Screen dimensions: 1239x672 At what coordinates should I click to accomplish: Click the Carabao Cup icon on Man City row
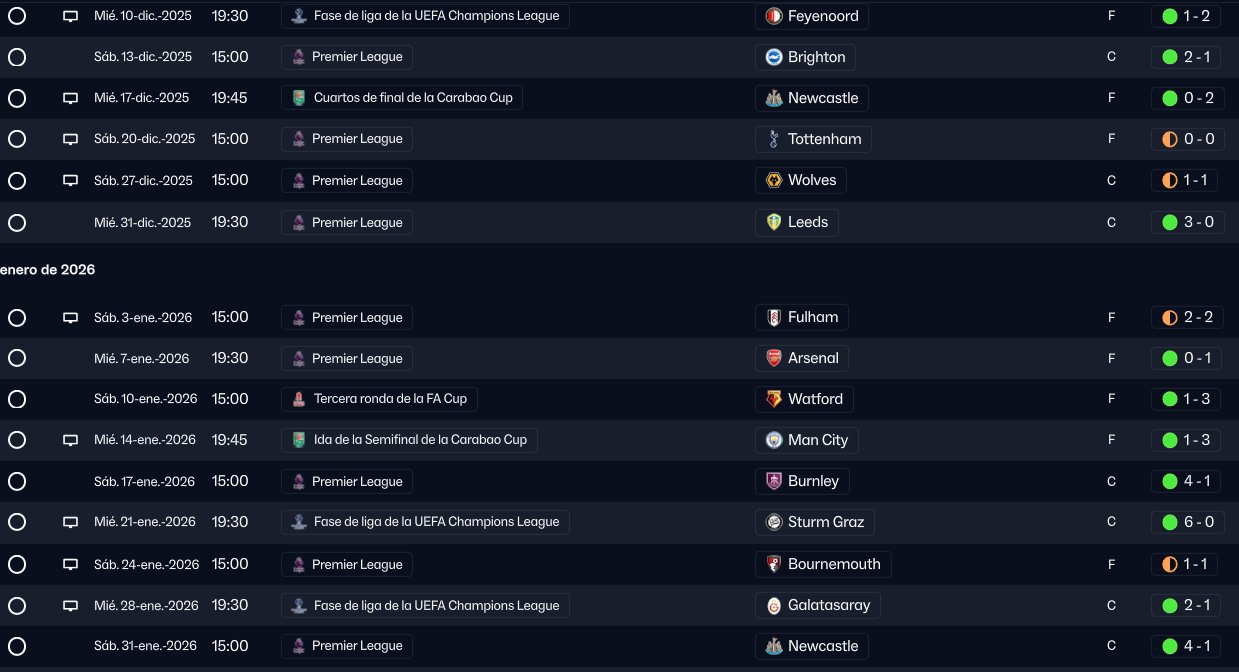click(x=298, y=440)
